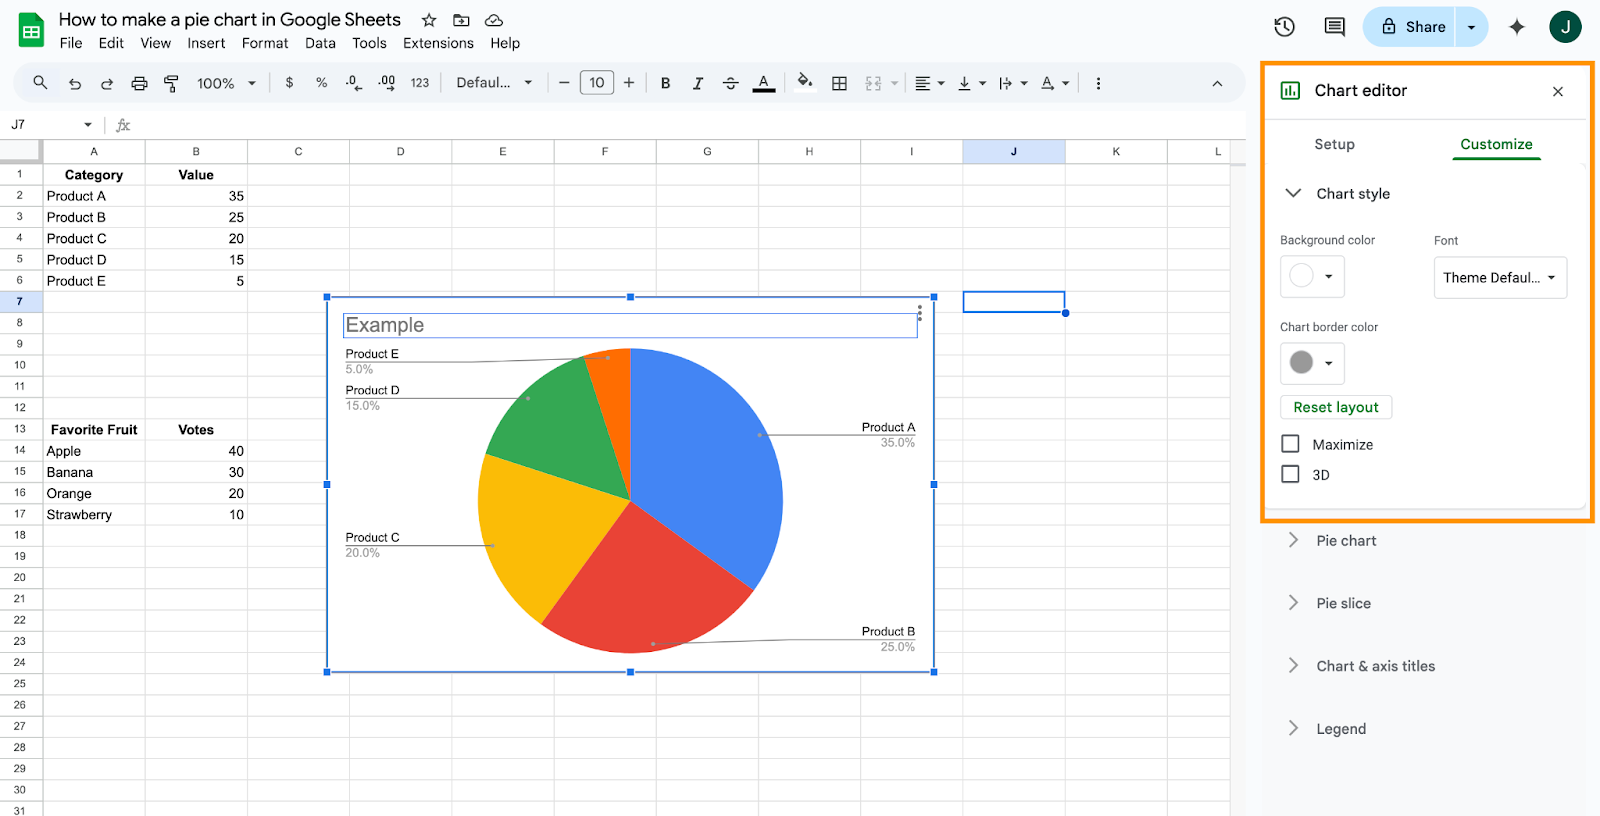Open the Font dropdown Theme Default
Viewport: 1600px width, 816px height.
point(1499,278)
